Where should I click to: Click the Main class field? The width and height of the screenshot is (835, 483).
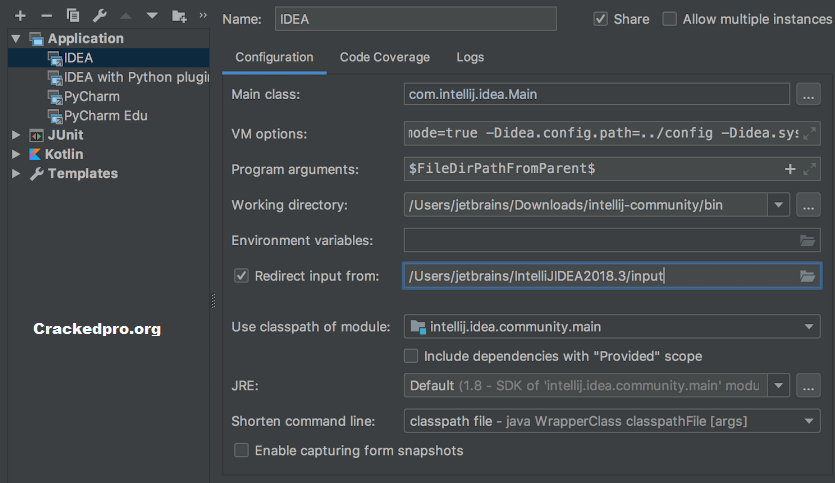pos(596,94)
